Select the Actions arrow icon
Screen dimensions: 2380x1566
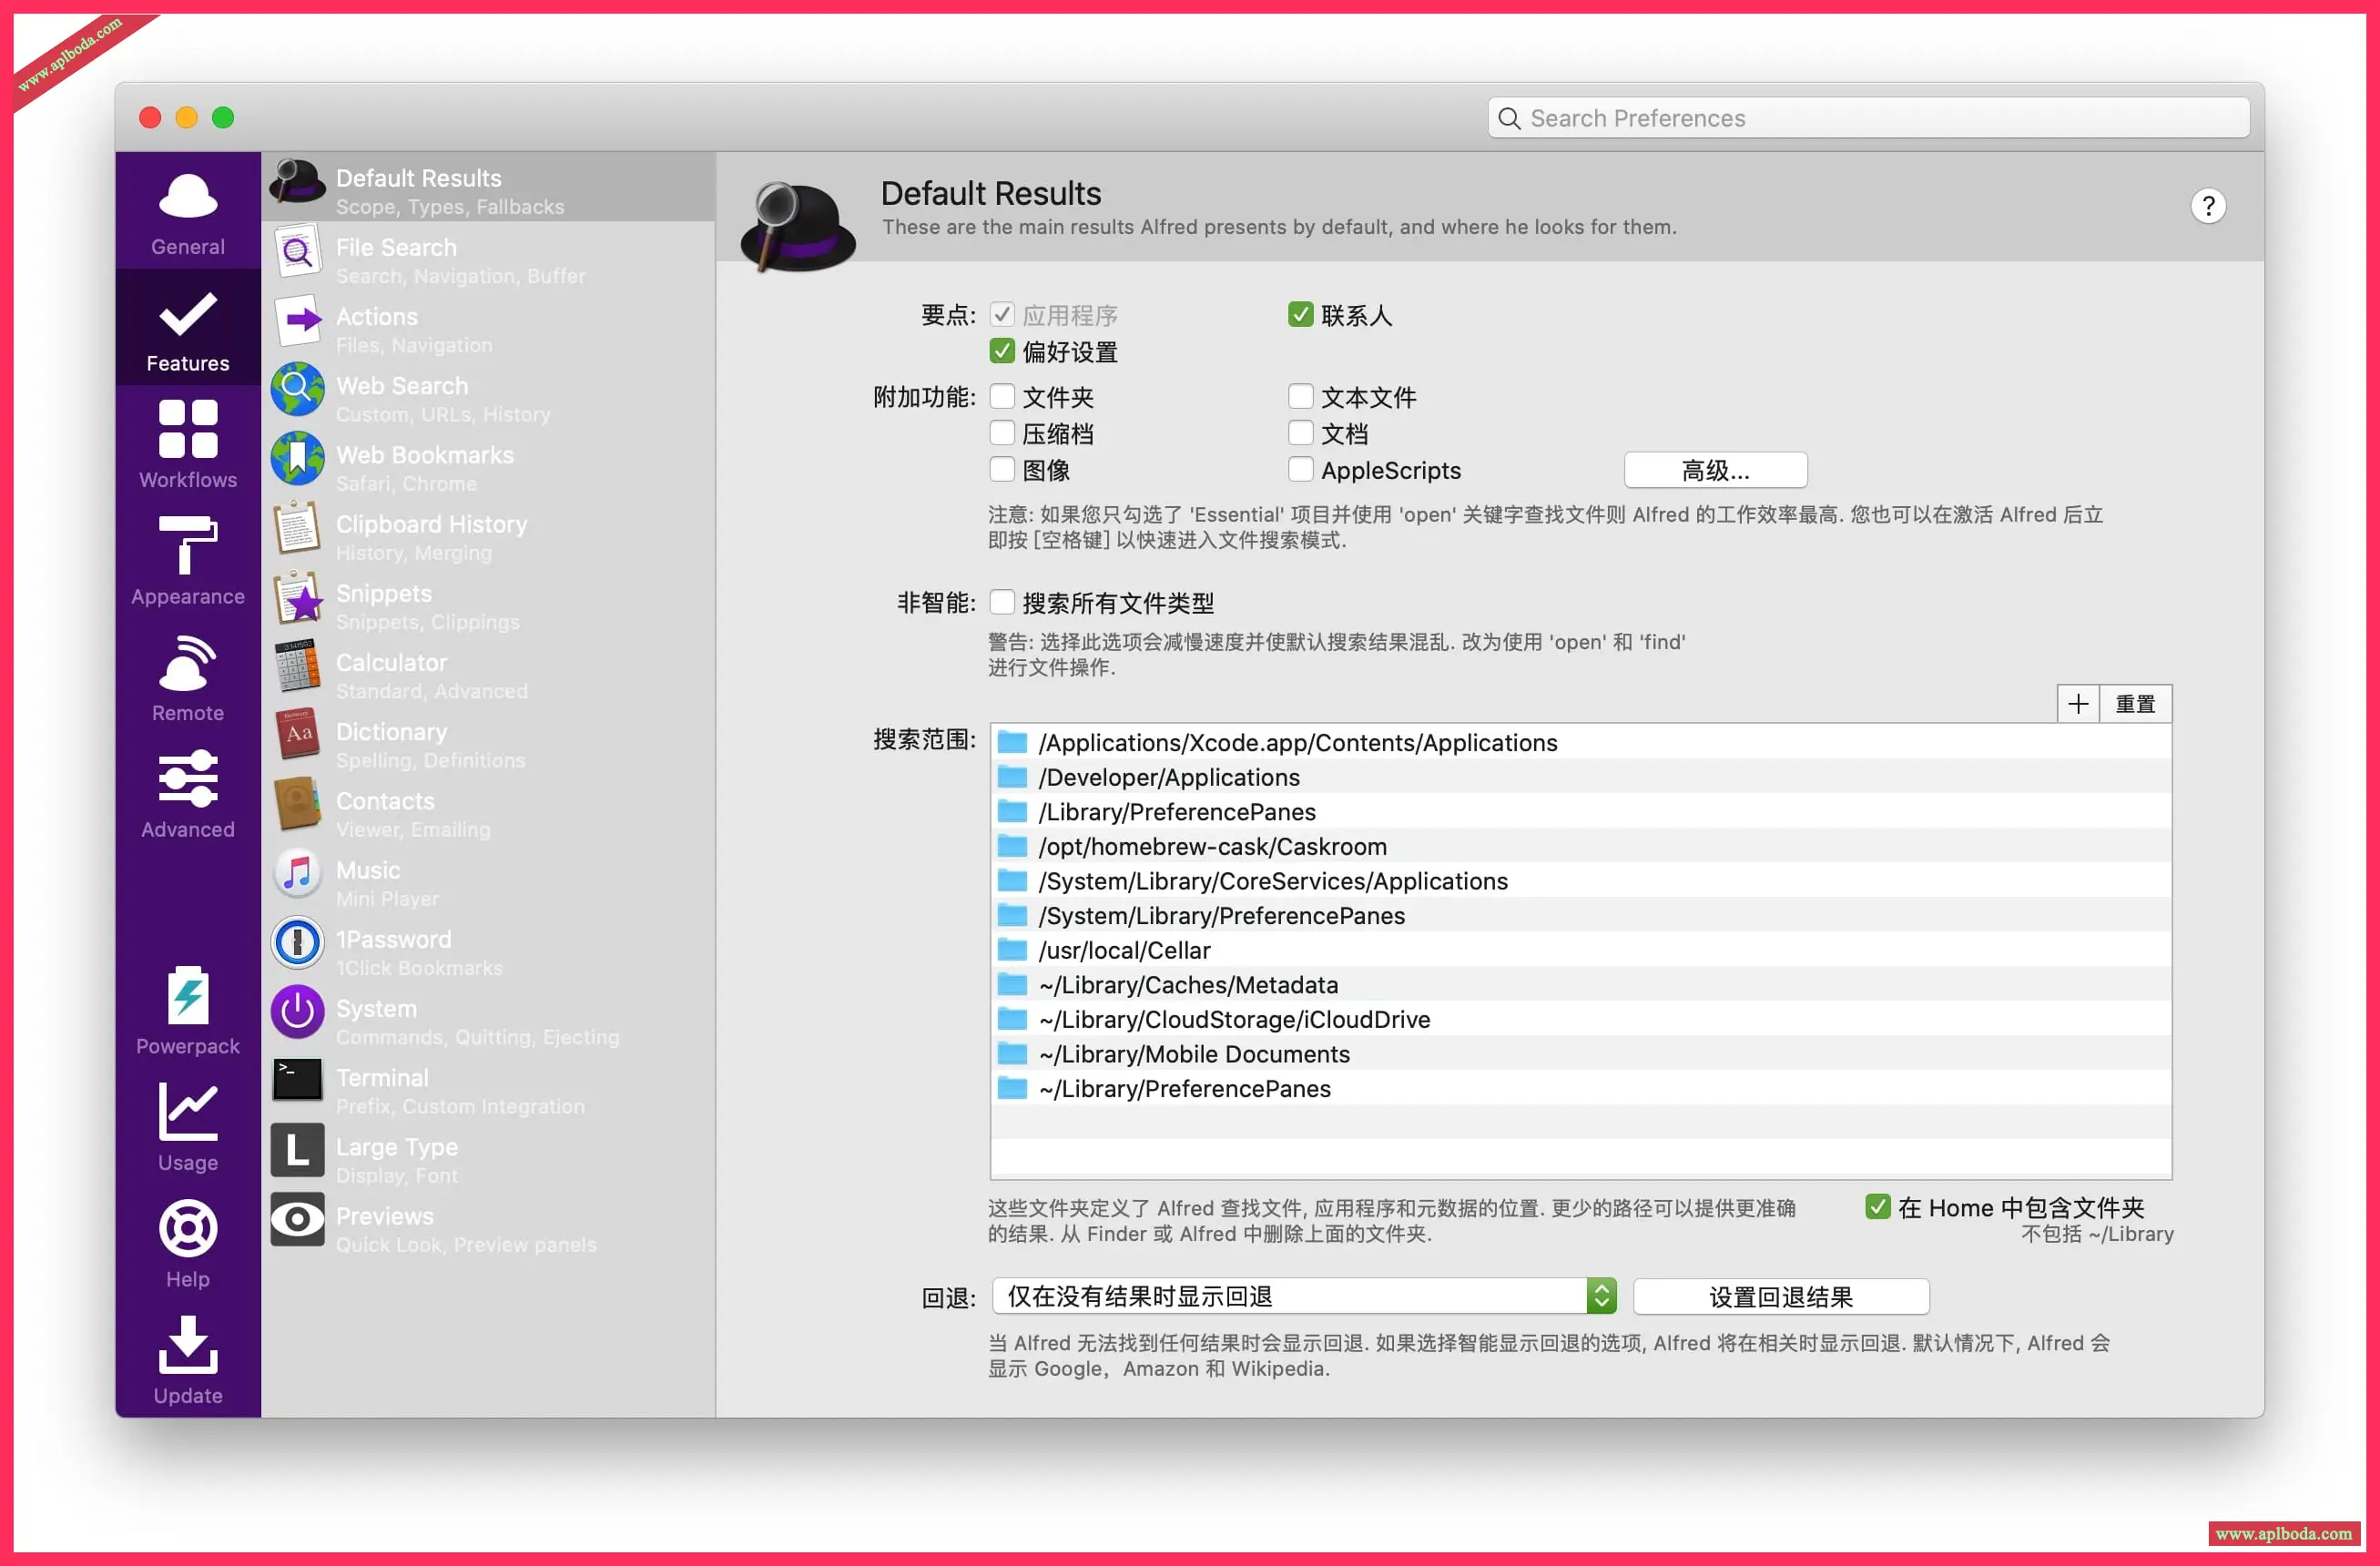tap(298, 320)
